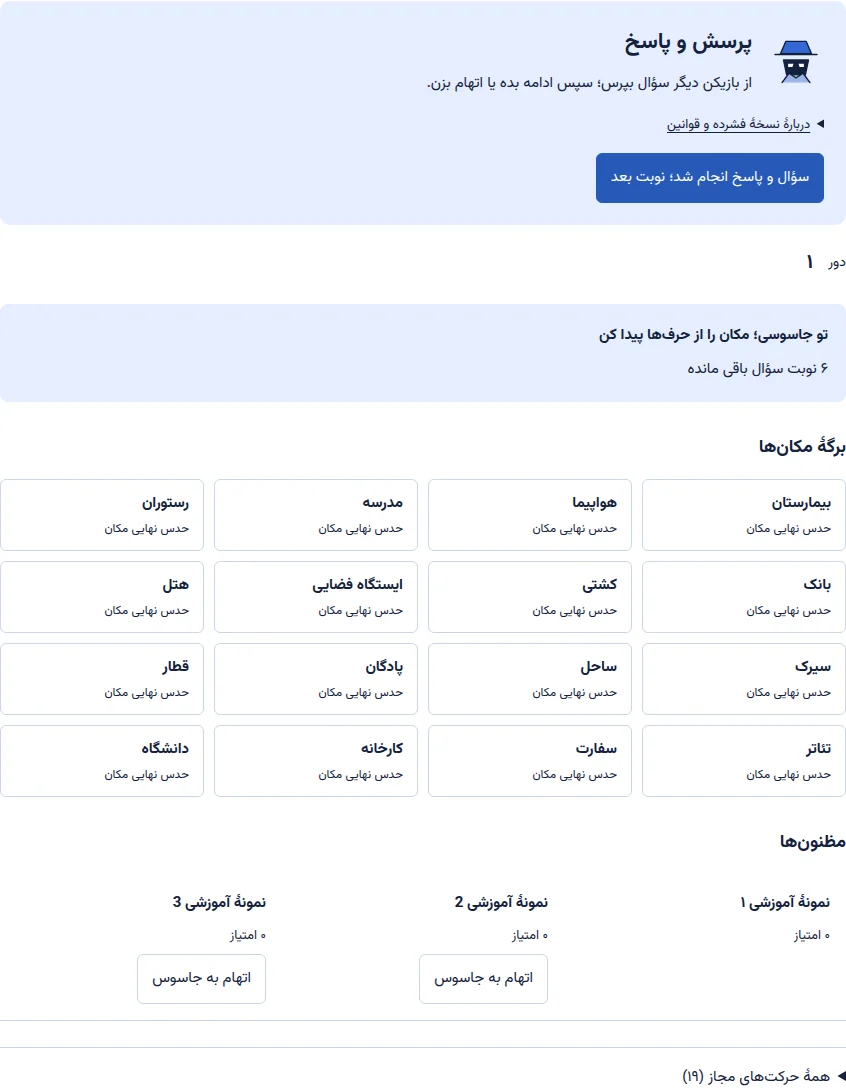
Task: Accuse نمونهٔ آموزشی 2 of being spy
Action: [x=483, y=978]
